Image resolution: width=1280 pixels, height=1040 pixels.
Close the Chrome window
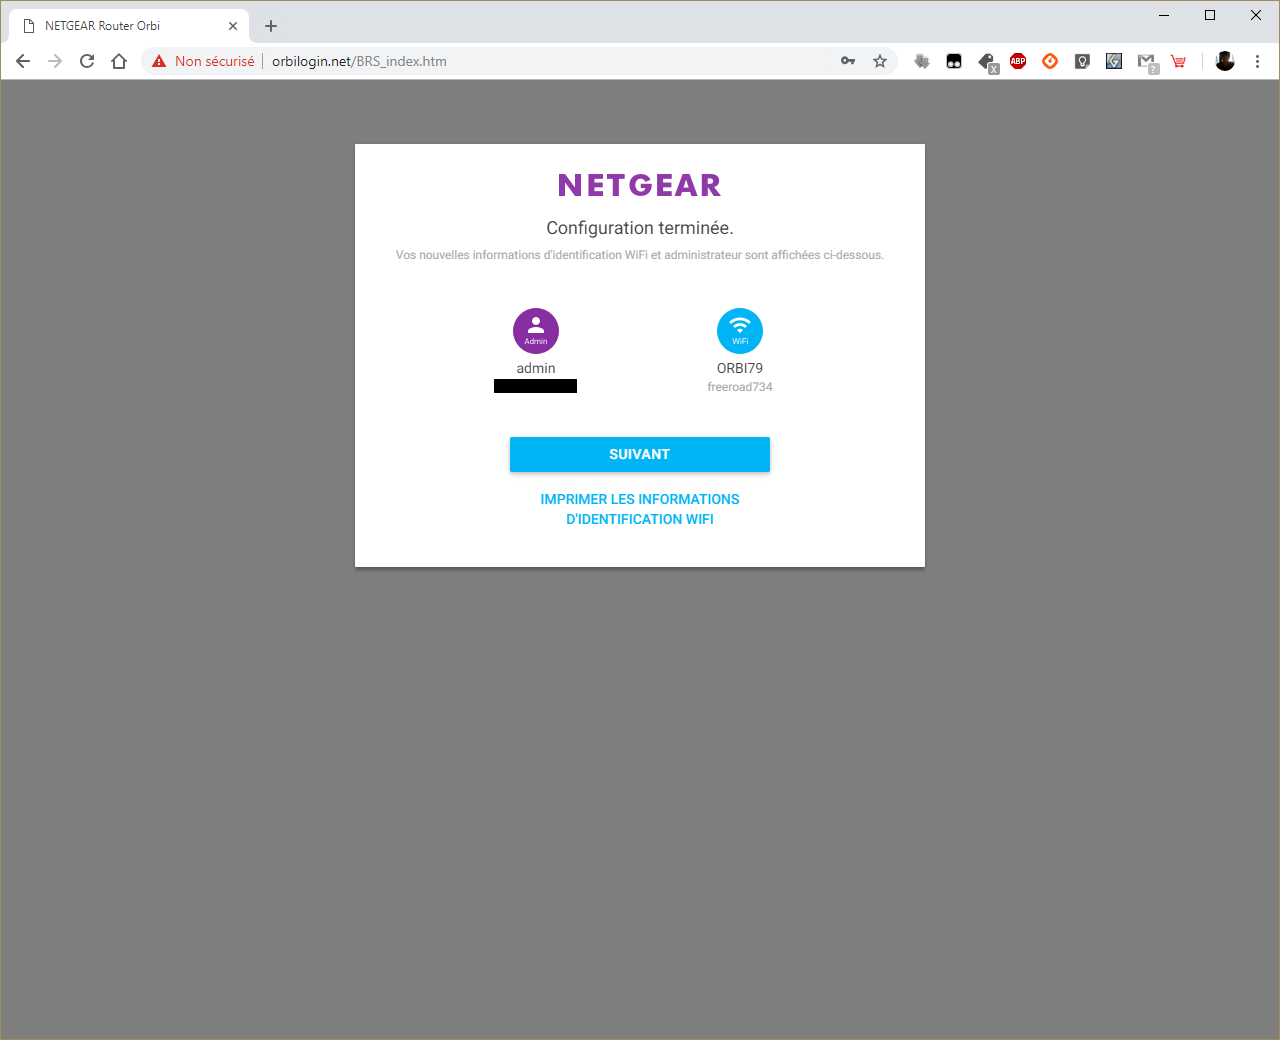[1256, 15]
